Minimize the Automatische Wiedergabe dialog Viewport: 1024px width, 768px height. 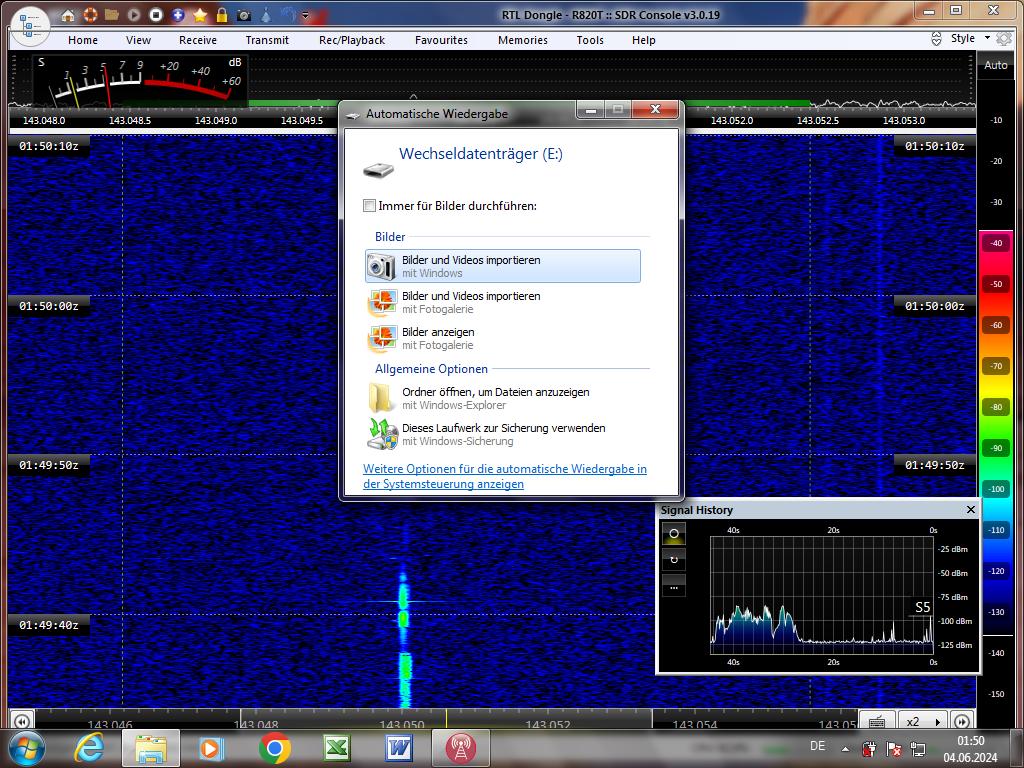point(591,110)
